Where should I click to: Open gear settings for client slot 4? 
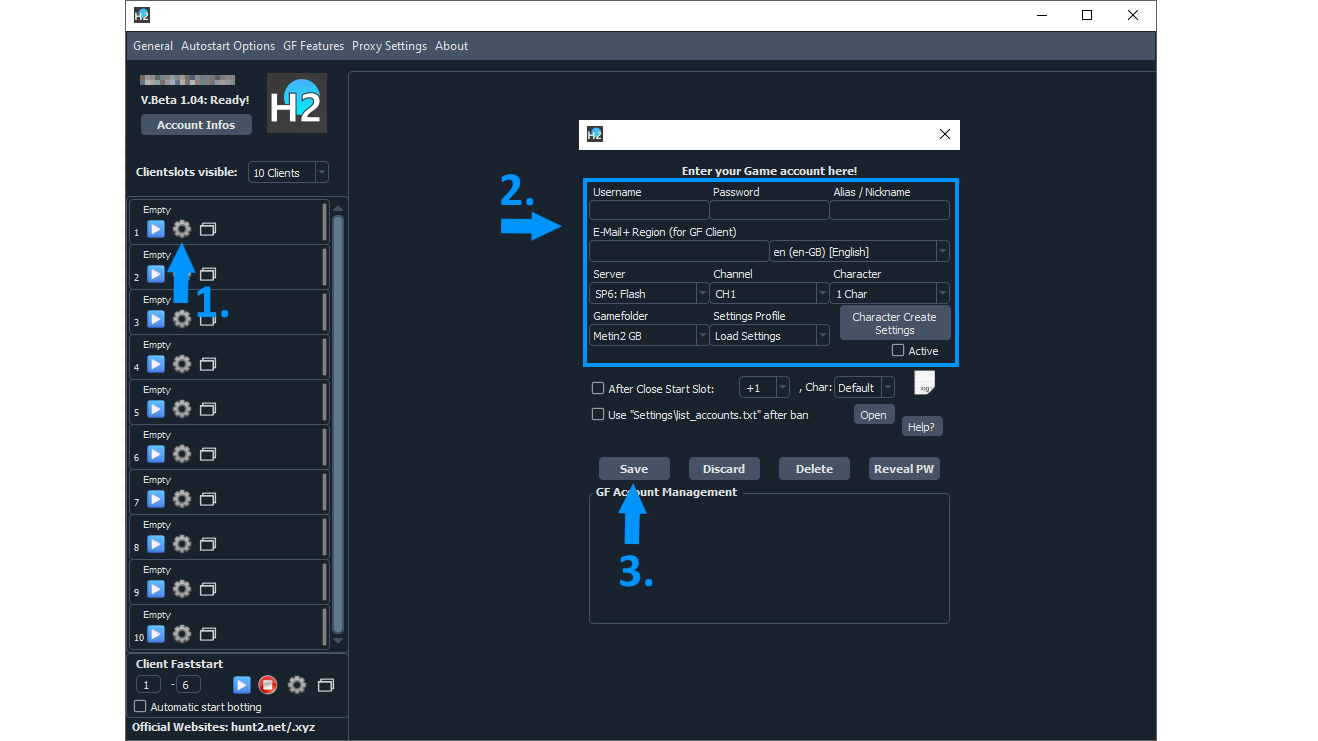point(181,364)
